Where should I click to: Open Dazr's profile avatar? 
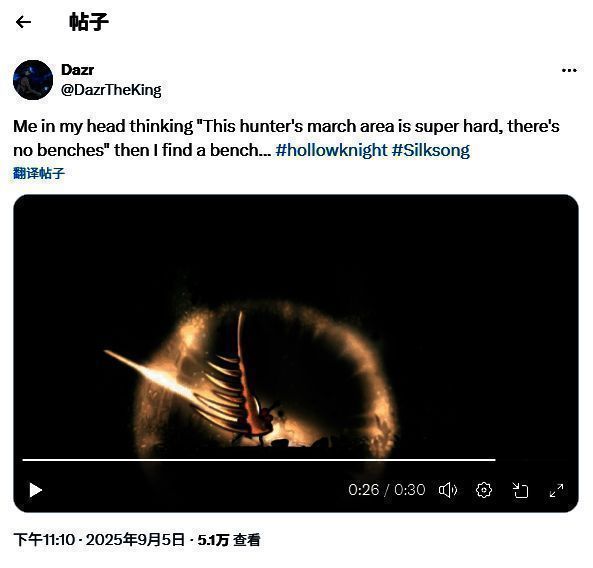pyautogui.click(x=33, y=80)
